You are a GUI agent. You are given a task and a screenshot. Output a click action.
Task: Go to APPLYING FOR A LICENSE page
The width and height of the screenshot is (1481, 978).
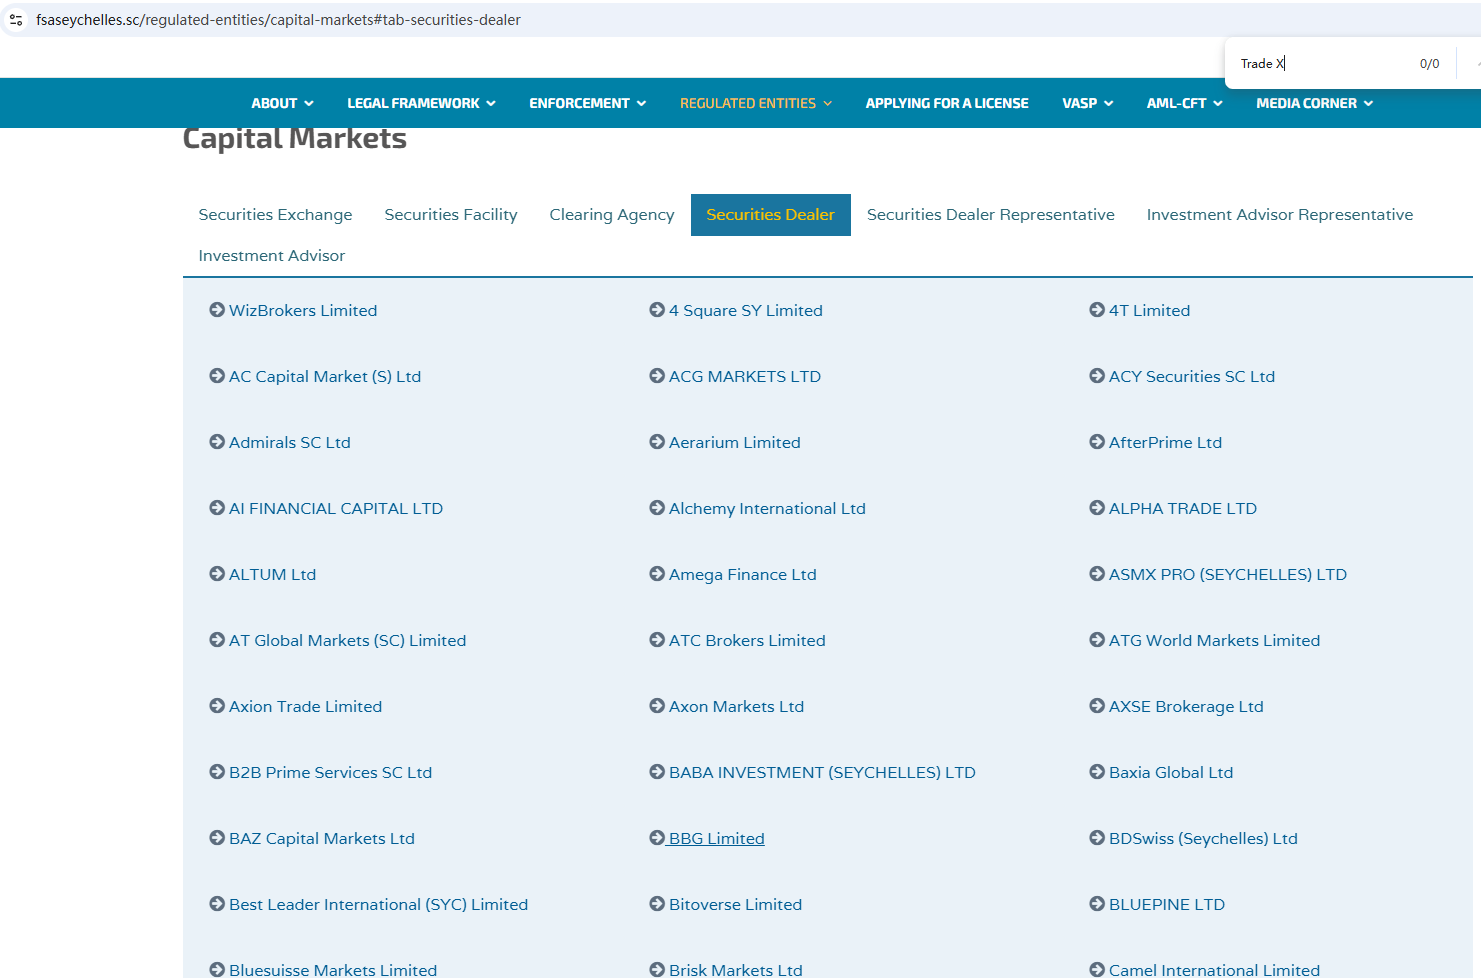(x=946, y=103)
